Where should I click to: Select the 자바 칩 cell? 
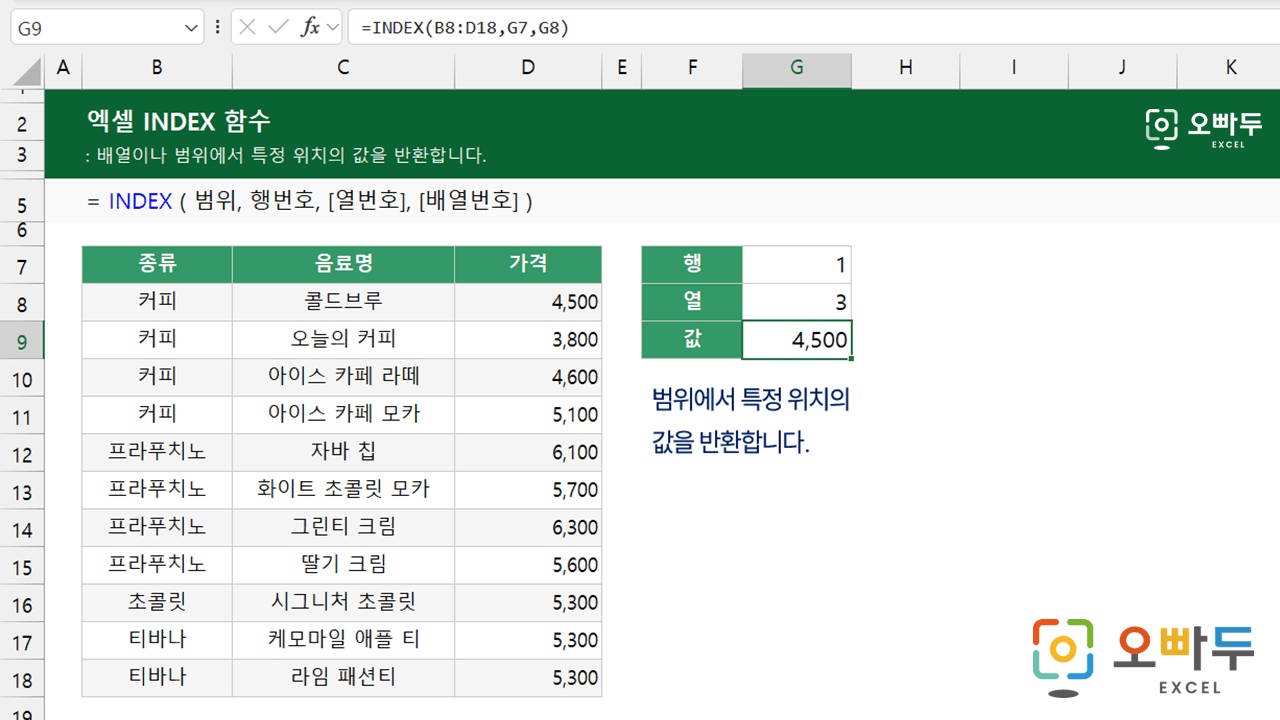343,452
